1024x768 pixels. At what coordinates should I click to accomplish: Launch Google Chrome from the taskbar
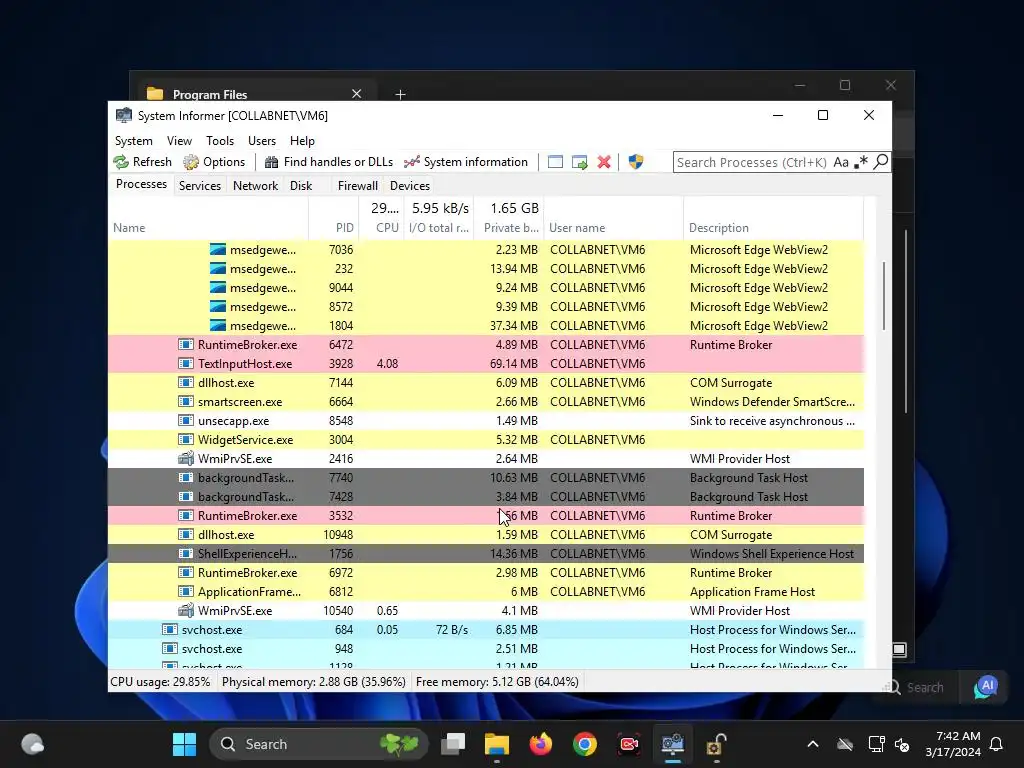pos(584,744)
